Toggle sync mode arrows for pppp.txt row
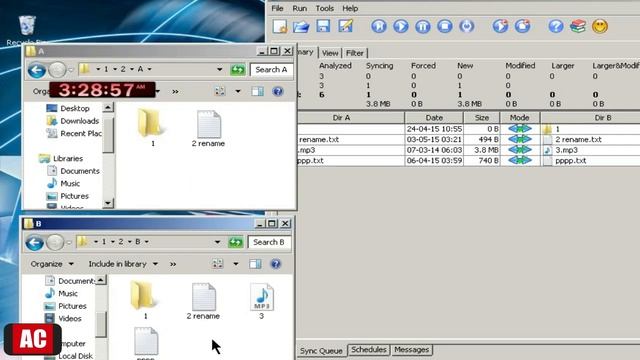The height and width of the screenshot is (360, 640). coord(520,161)
